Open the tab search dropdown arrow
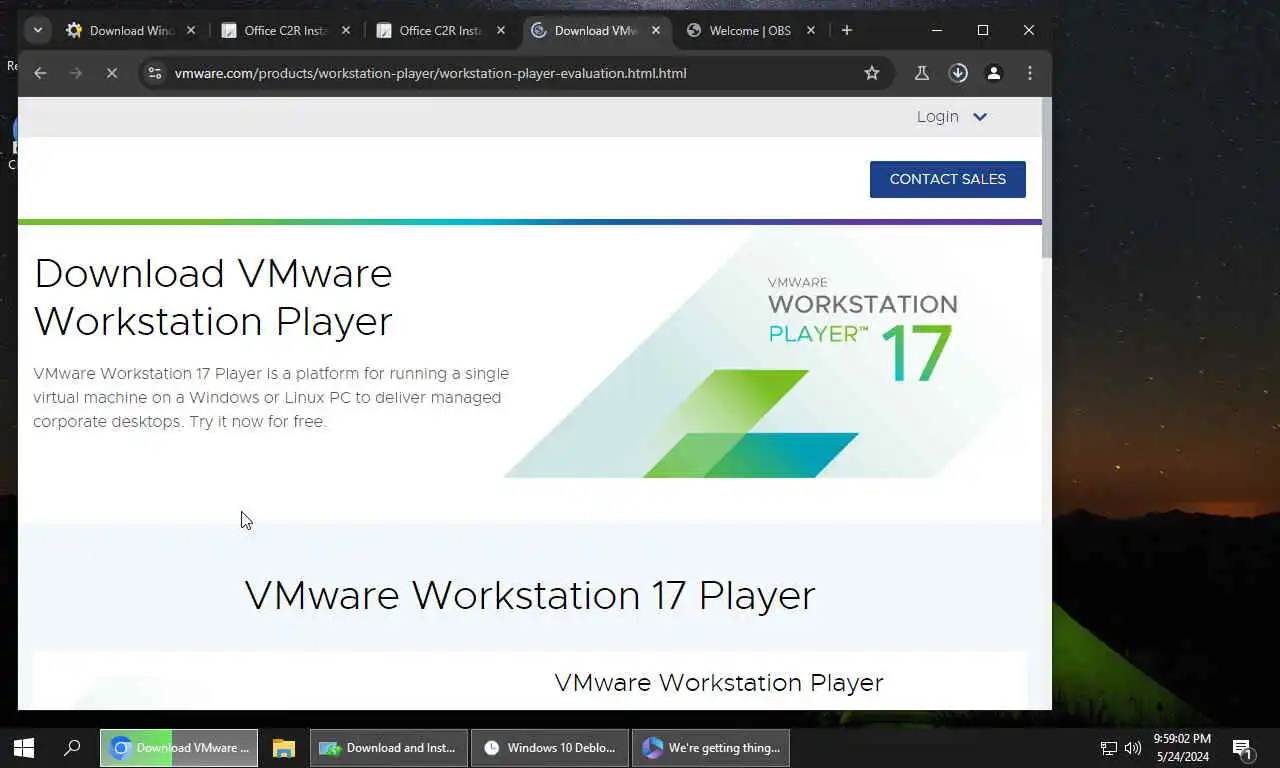This screenshot has height=768, width=1280. point(38,30)
